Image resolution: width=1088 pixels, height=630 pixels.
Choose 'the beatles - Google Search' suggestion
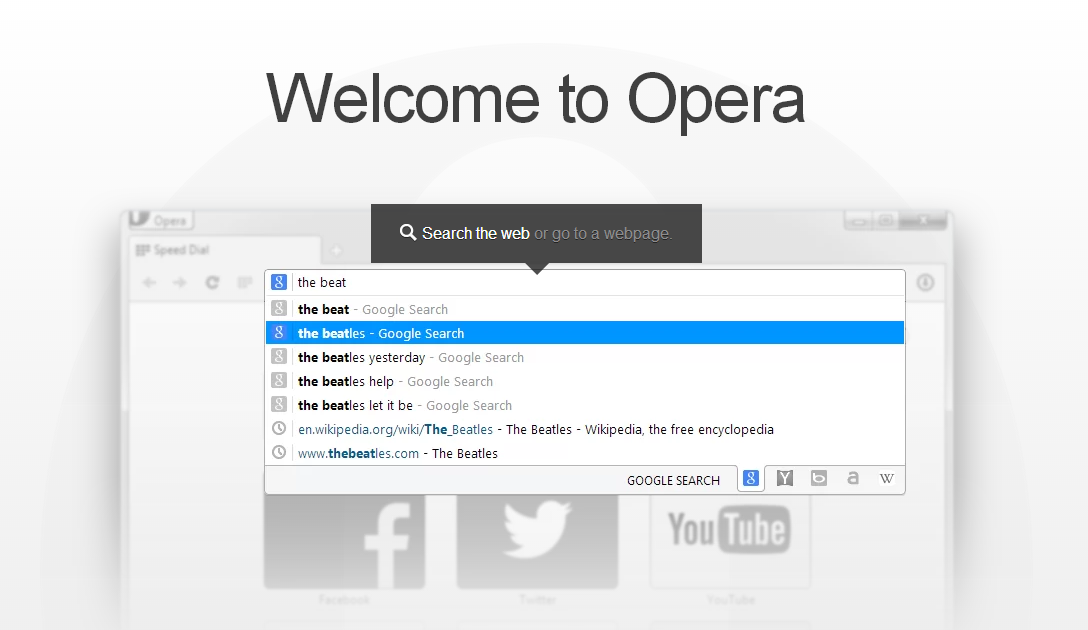point(585,333)
